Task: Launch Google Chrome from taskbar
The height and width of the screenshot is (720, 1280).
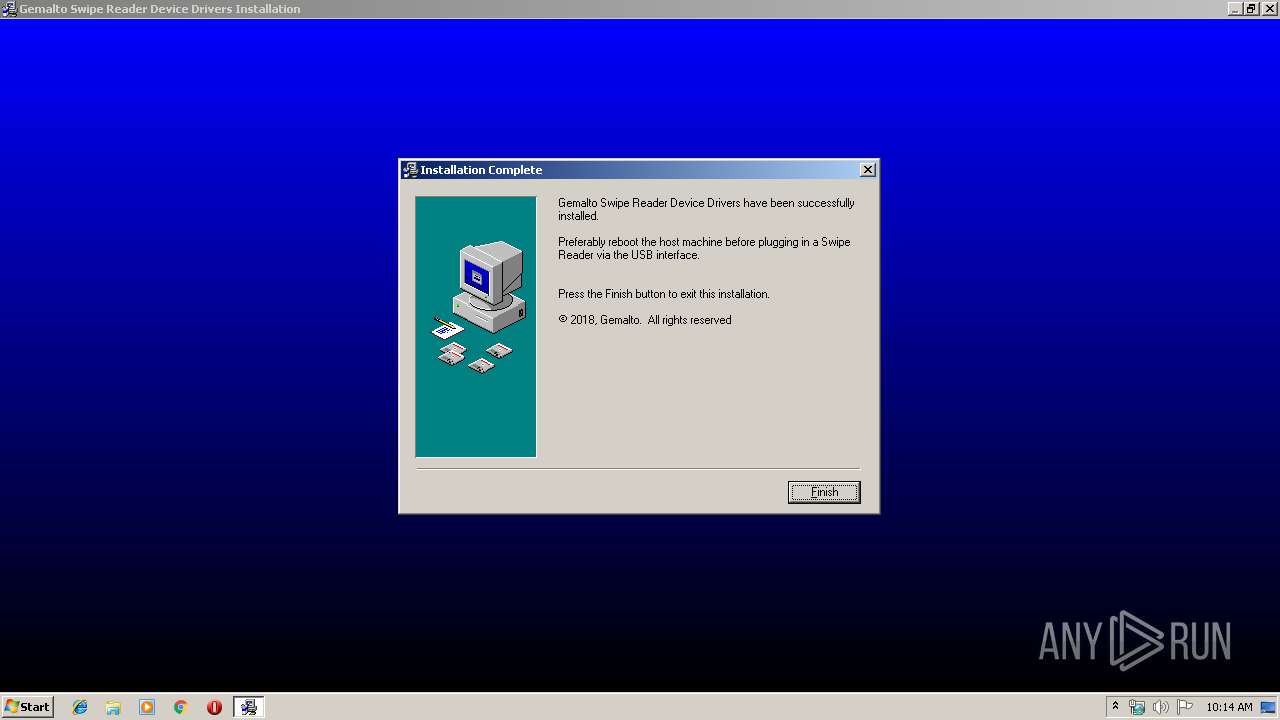Action: point(181,707)
